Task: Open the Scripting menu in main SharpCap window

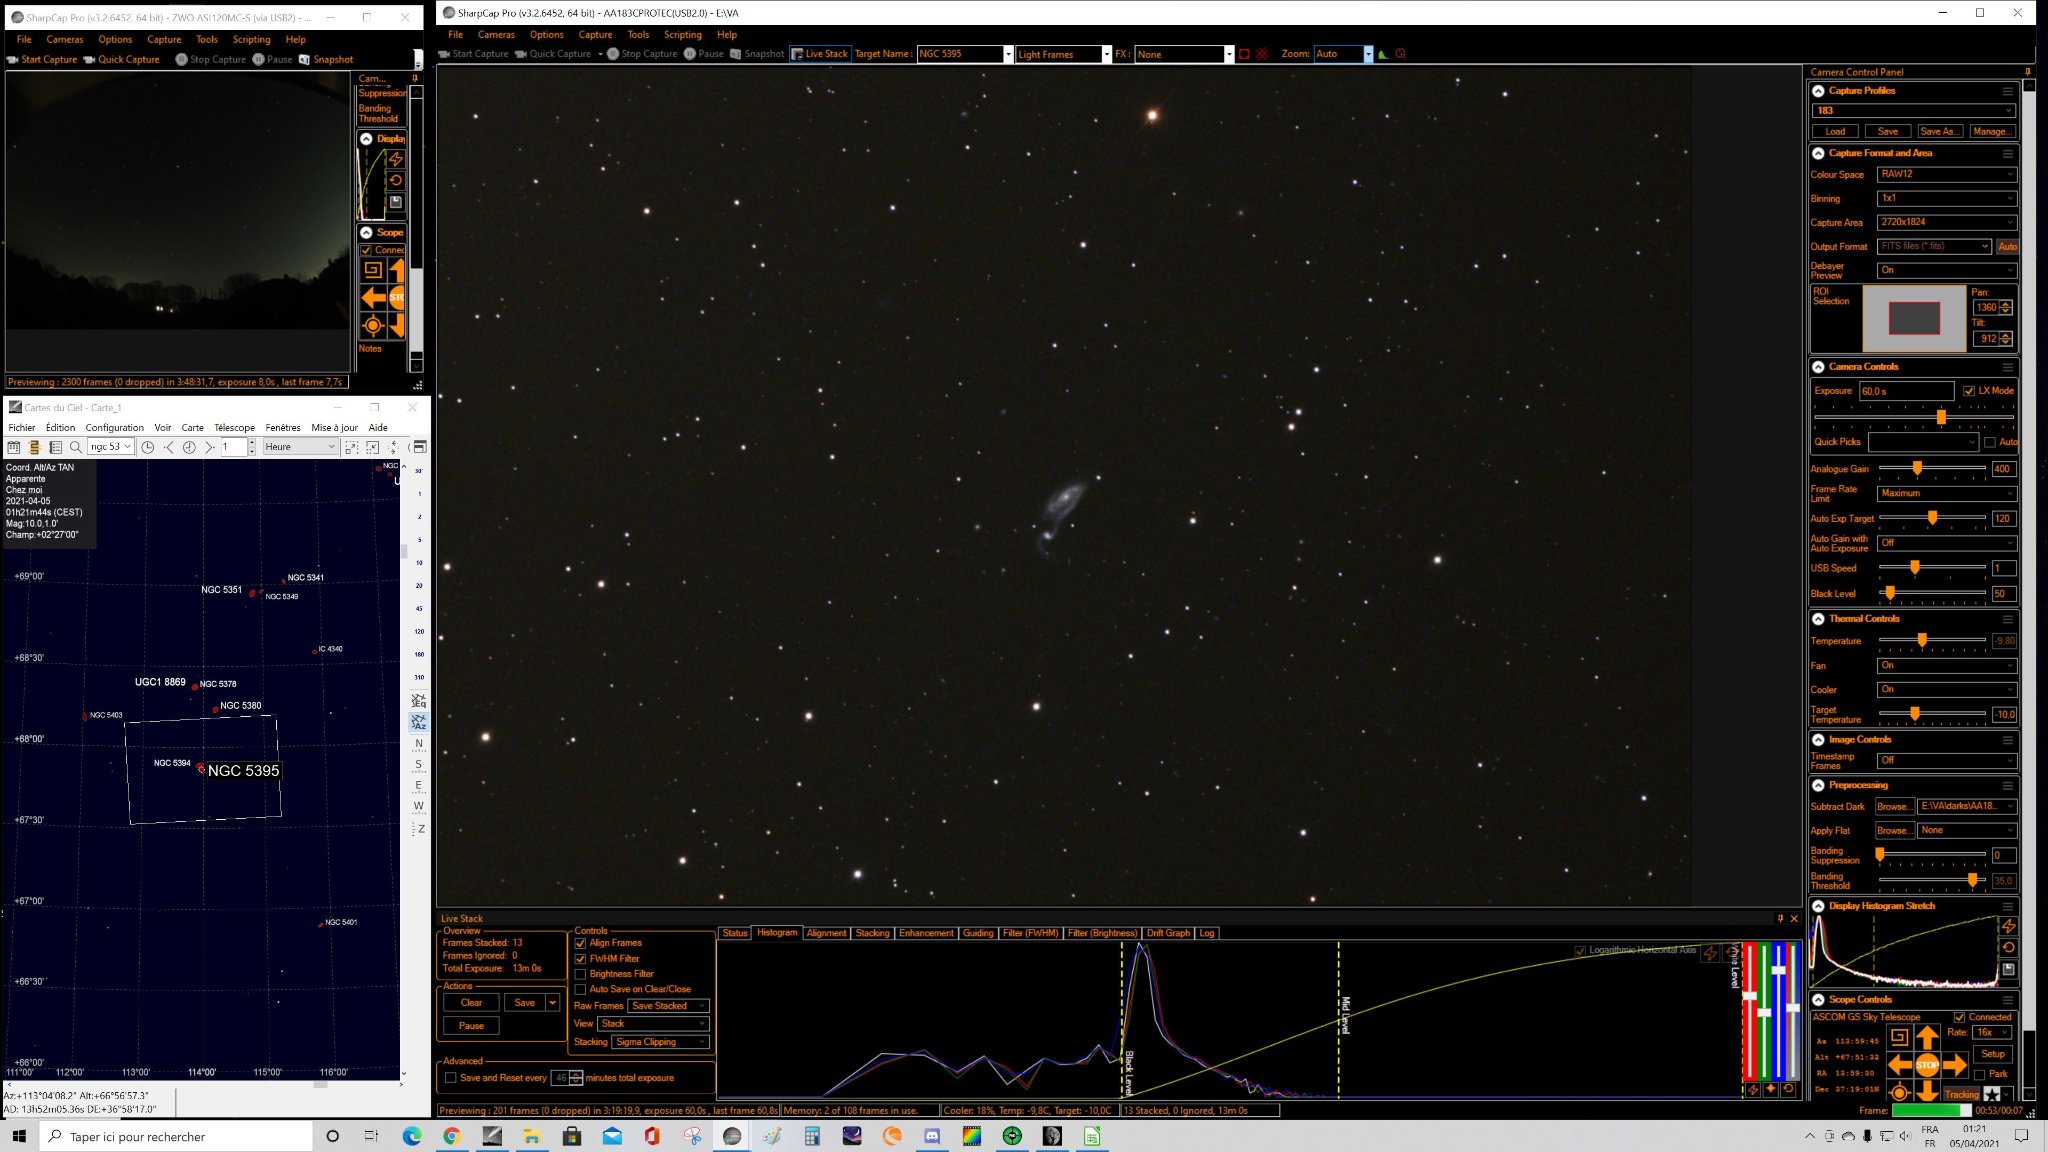Action: 683,35
